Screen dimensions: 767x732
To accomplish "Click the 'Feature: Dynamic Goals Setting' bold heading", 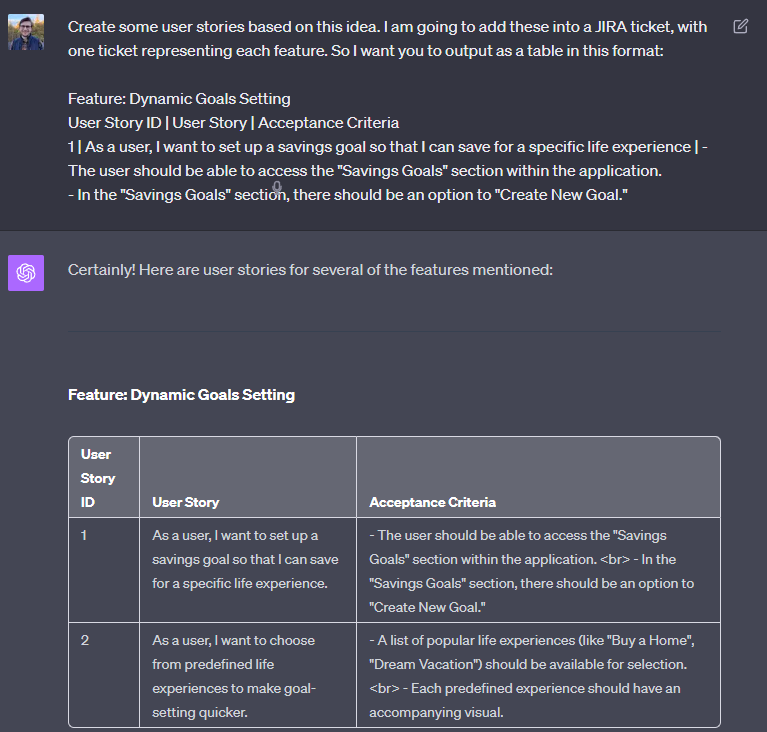I will coord(181,395).
